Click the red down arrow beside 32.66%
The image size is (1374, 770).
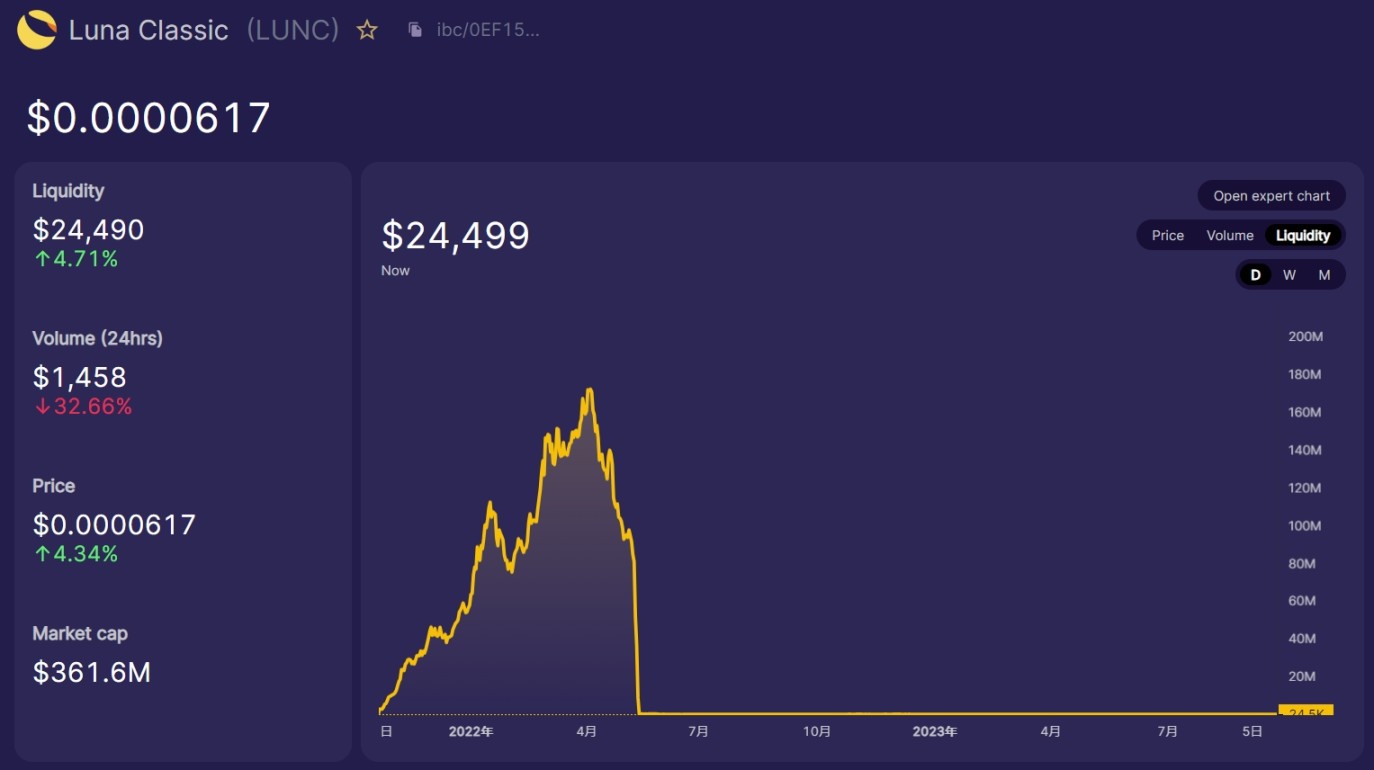41,406
